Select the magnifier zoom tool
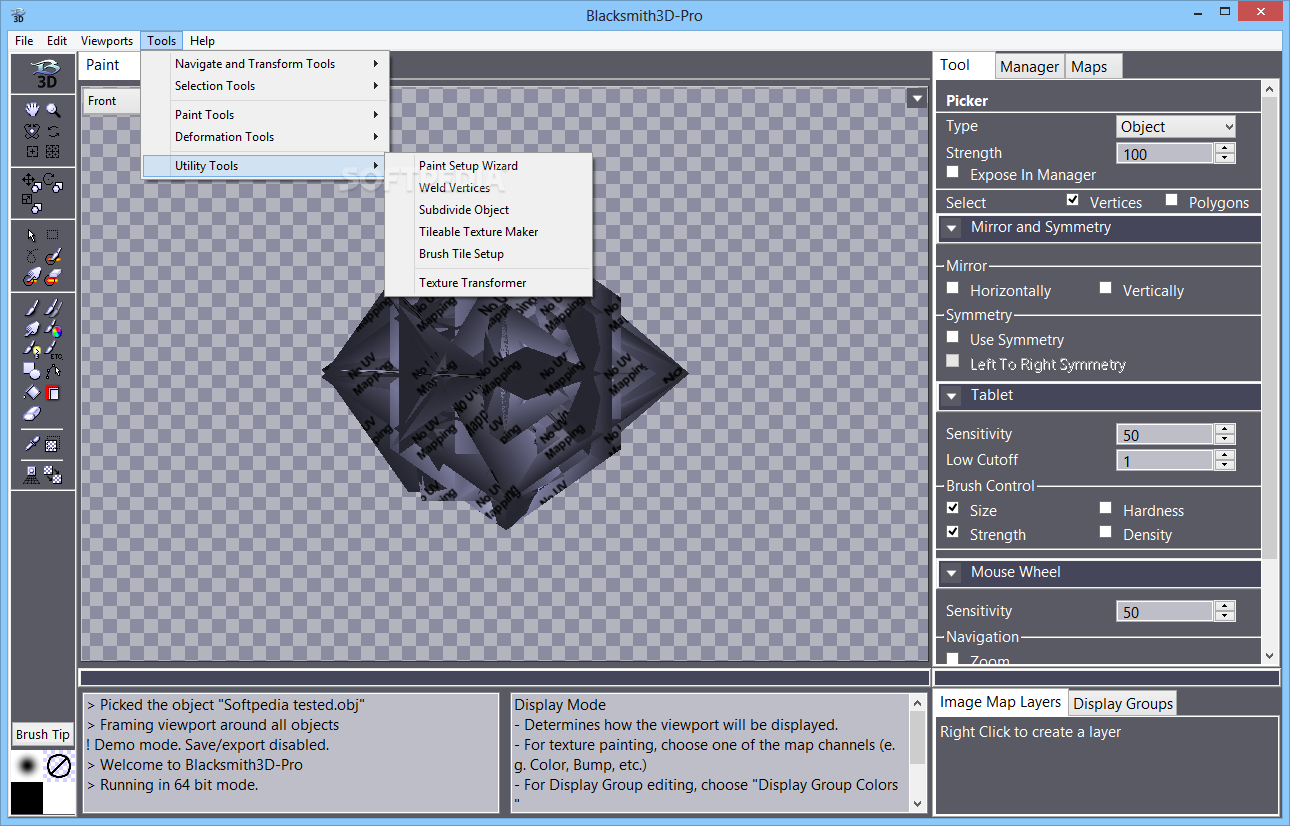The width and height of the screenshot is (1290, 826). pos(53,110)
